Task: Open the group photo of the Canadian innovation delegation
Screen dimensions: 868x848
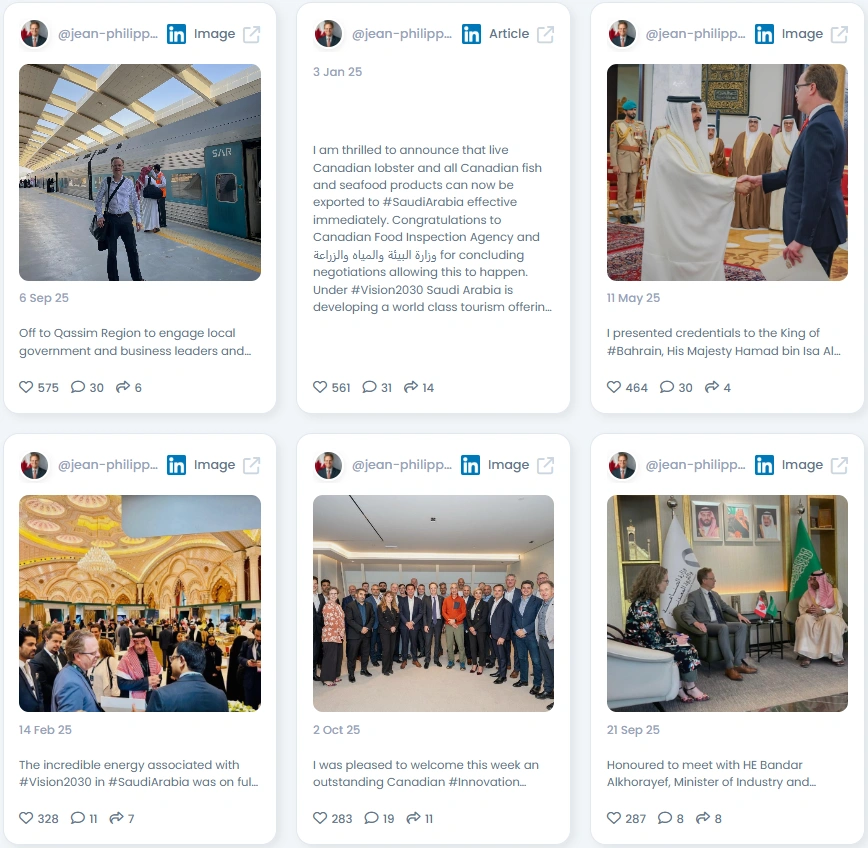Action: tap(433, 603)
